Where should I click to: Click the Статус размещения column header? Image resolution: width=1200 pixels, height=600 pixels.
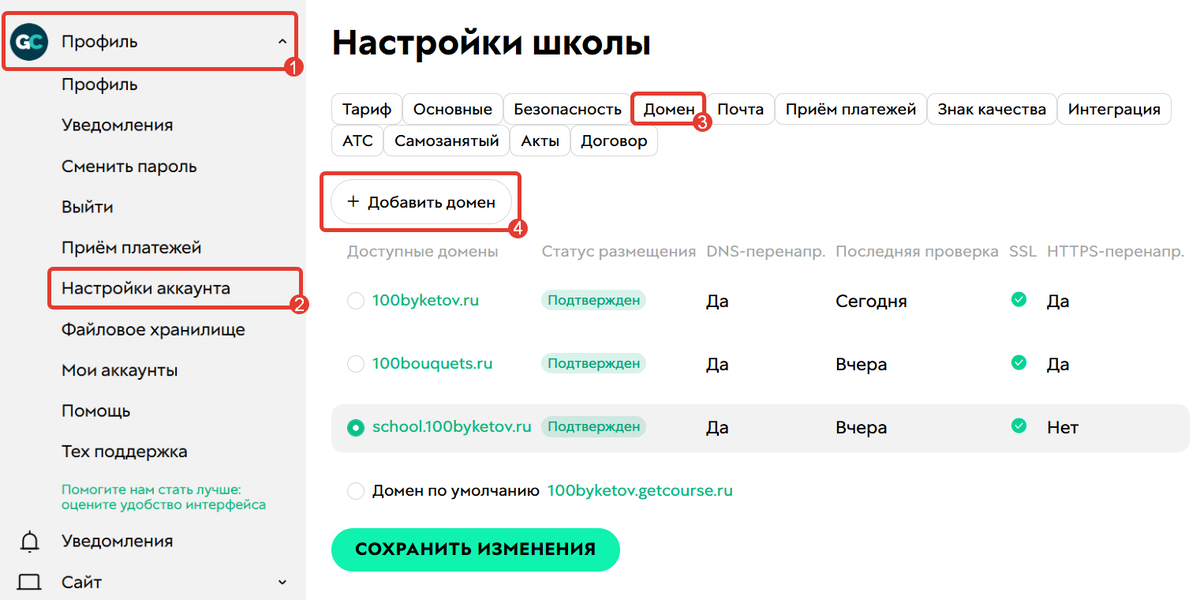618,251
